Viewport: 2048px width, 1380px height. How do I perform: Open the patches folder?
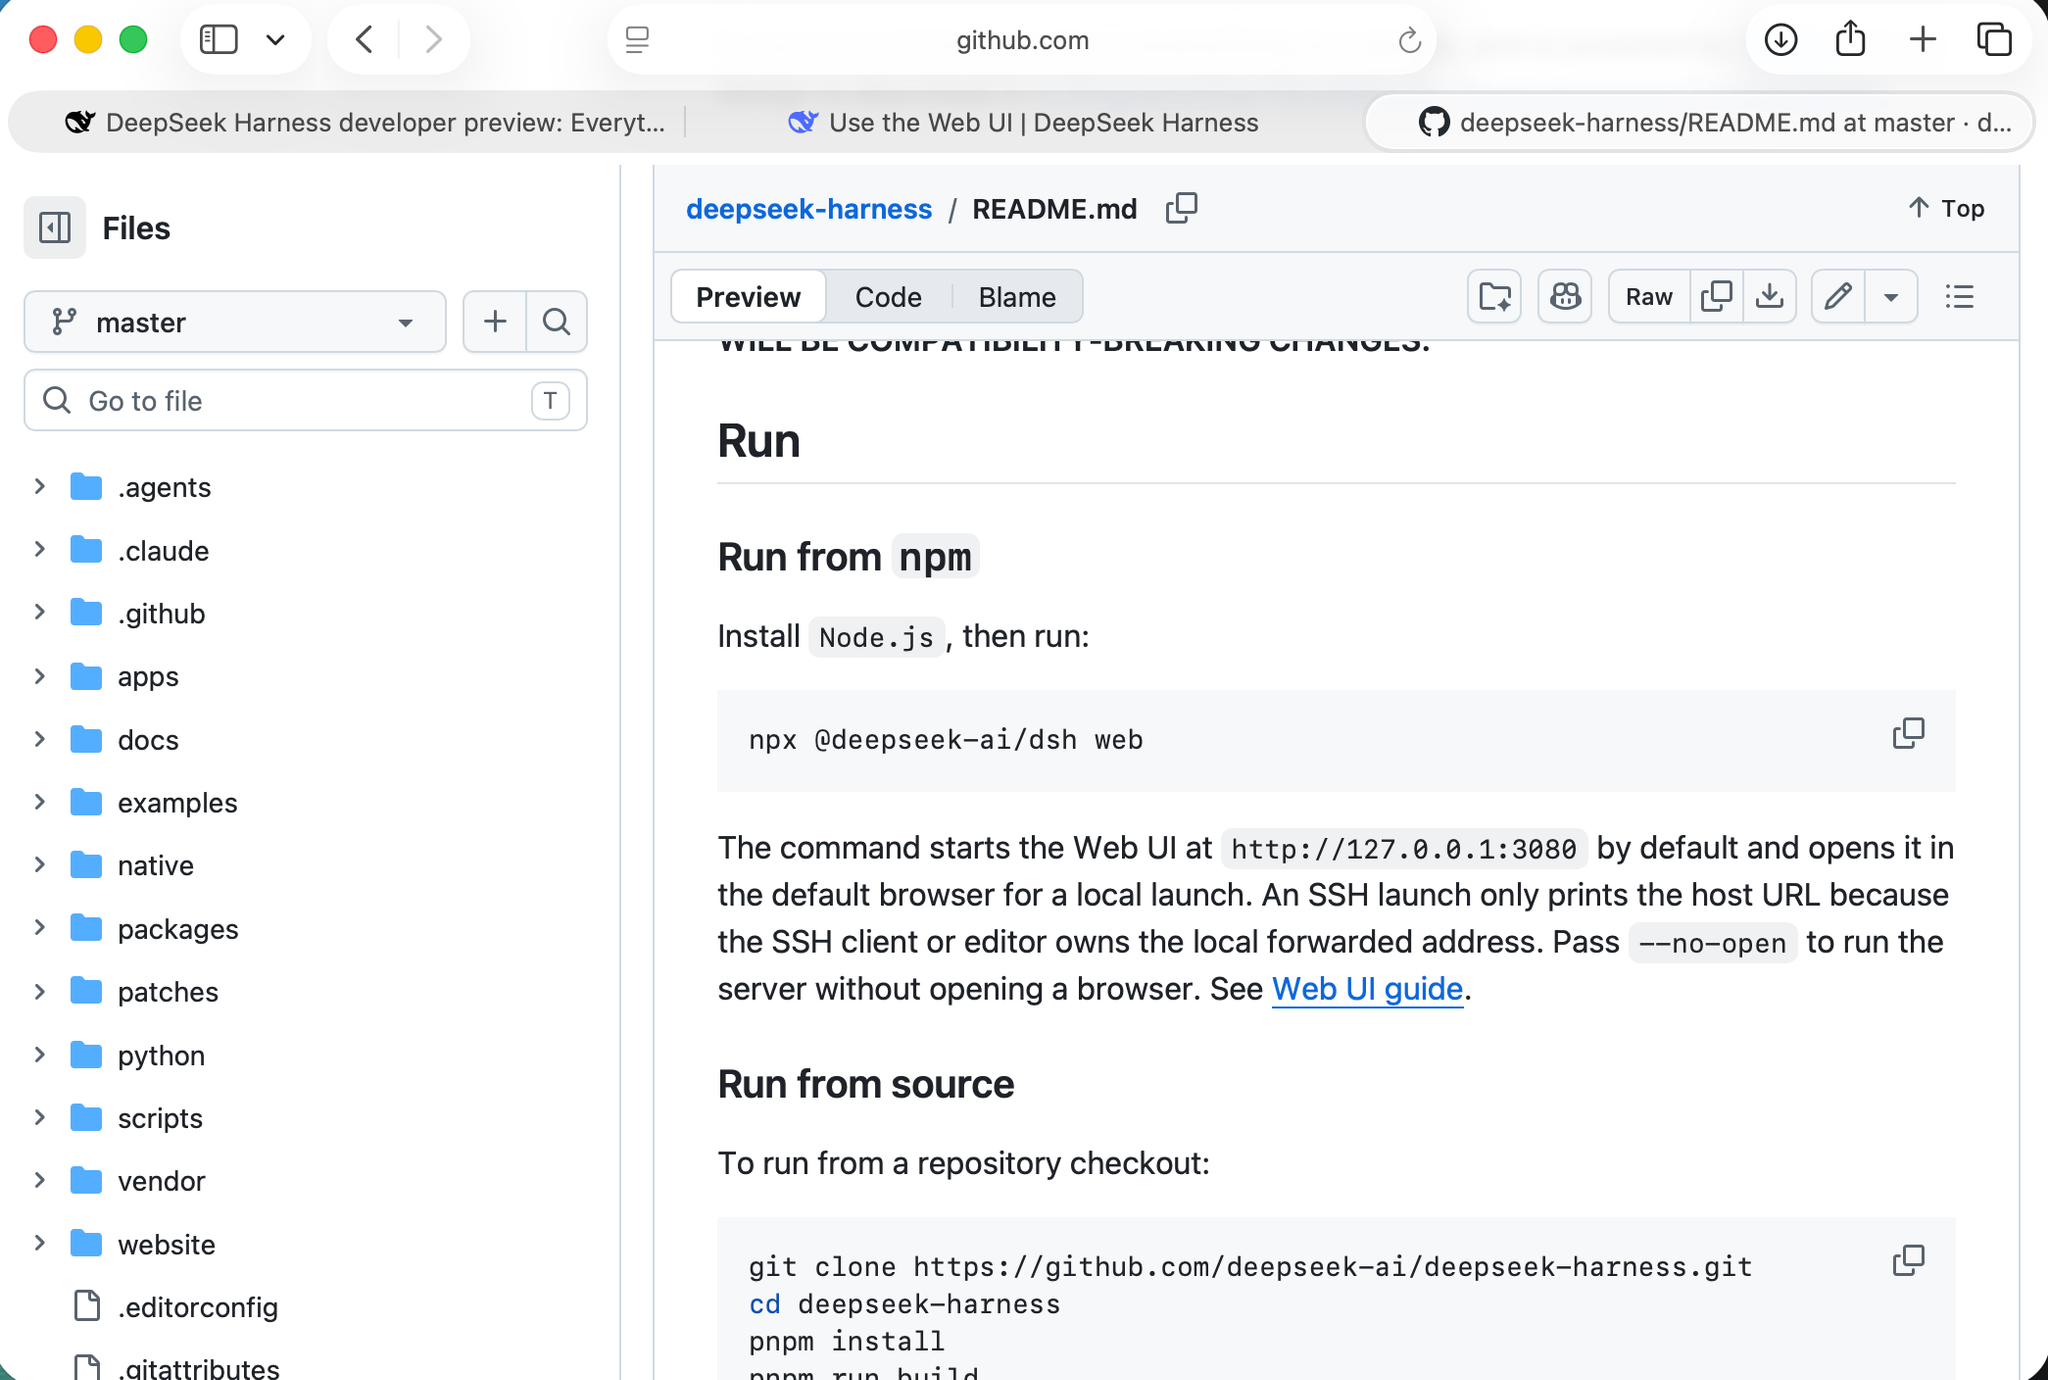[167, 992]
